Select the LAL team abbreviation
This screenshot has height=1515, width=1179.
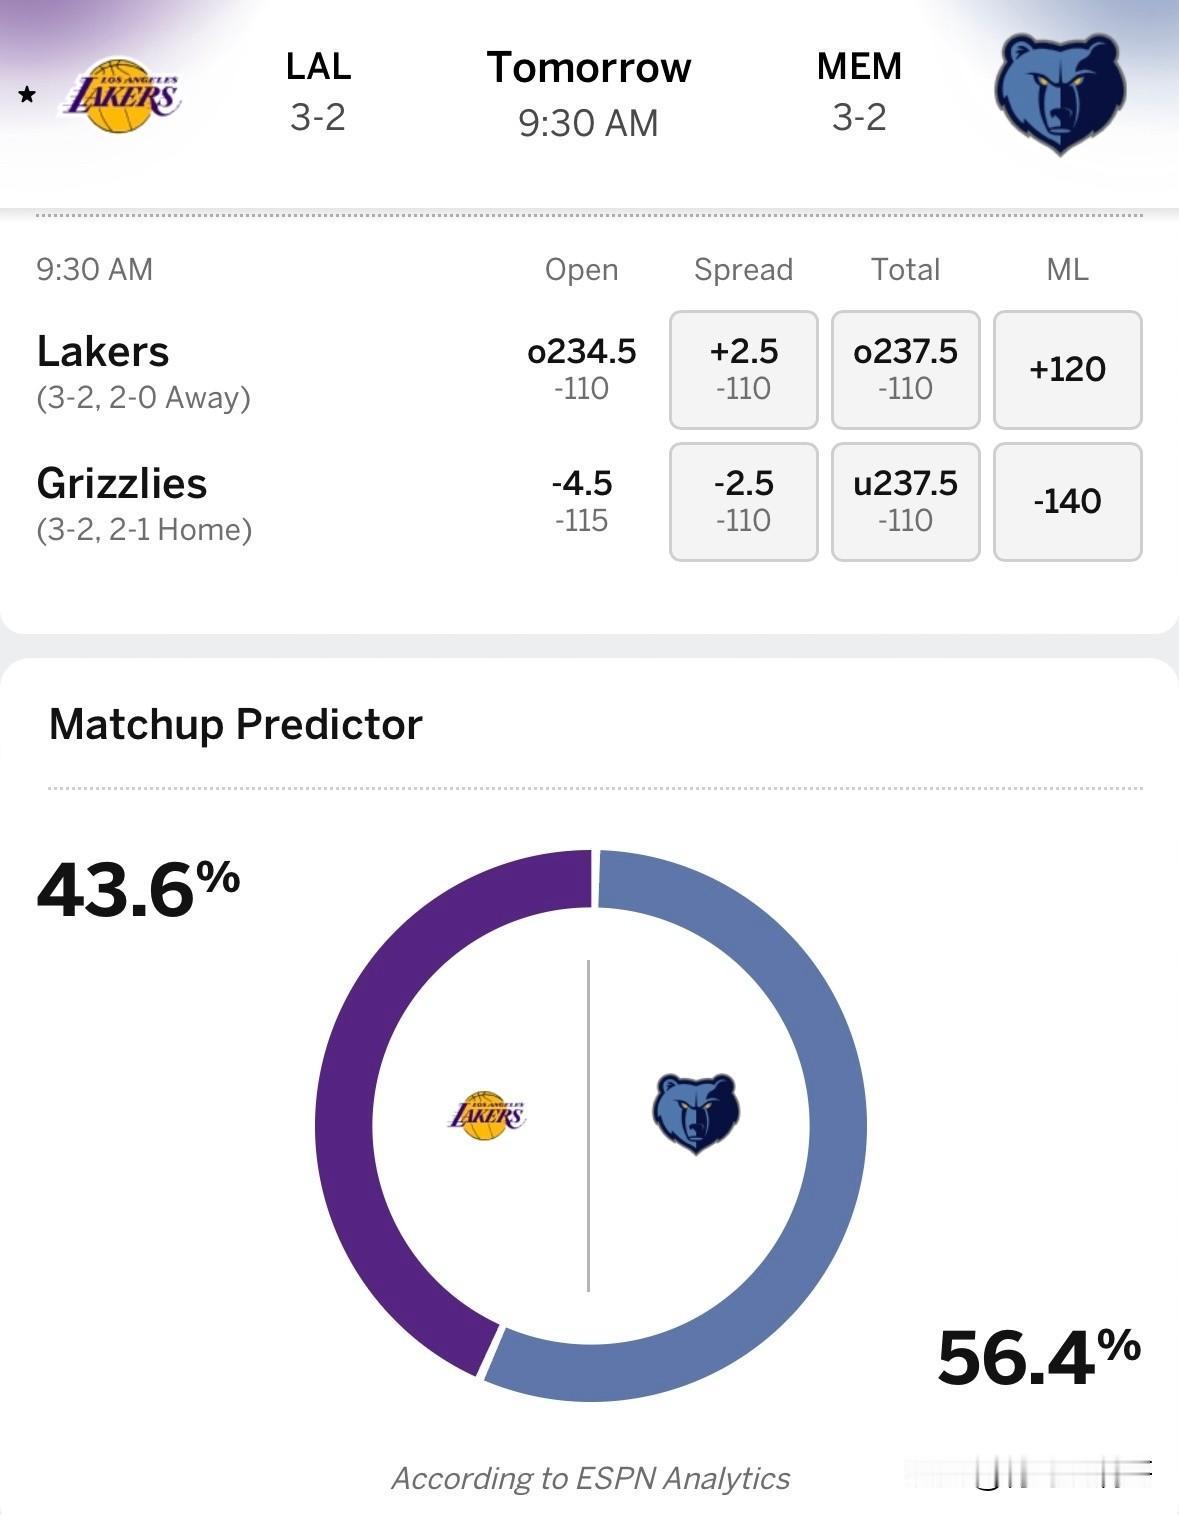(318, 66)
